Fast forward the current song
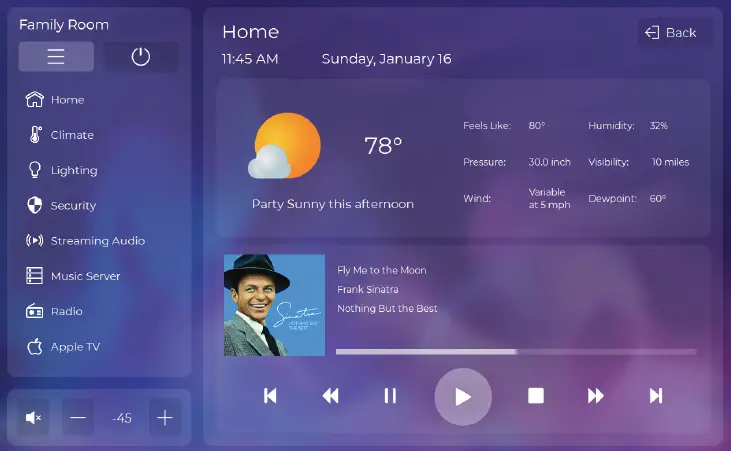The height and width of the screenshot is (451, 731). (x=595, y=396)
